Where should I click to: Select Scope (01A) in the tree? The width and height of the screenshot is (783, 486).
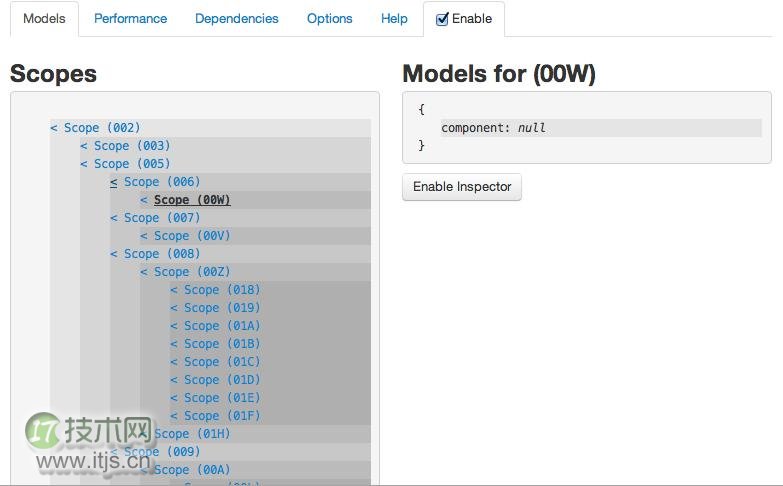click(222, 326)
